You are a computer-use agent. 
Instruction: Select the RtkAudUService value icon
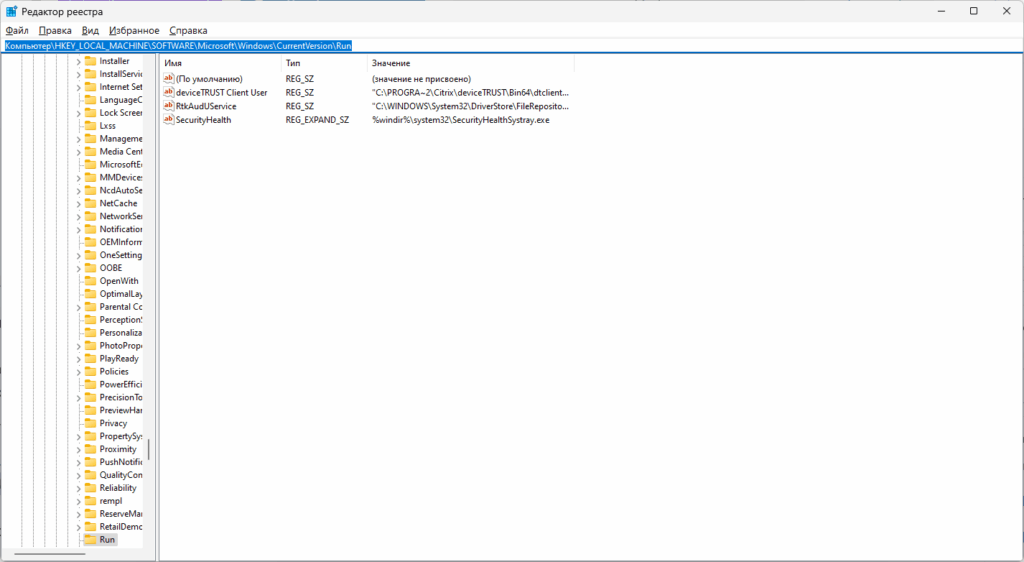tap(168, 106)
